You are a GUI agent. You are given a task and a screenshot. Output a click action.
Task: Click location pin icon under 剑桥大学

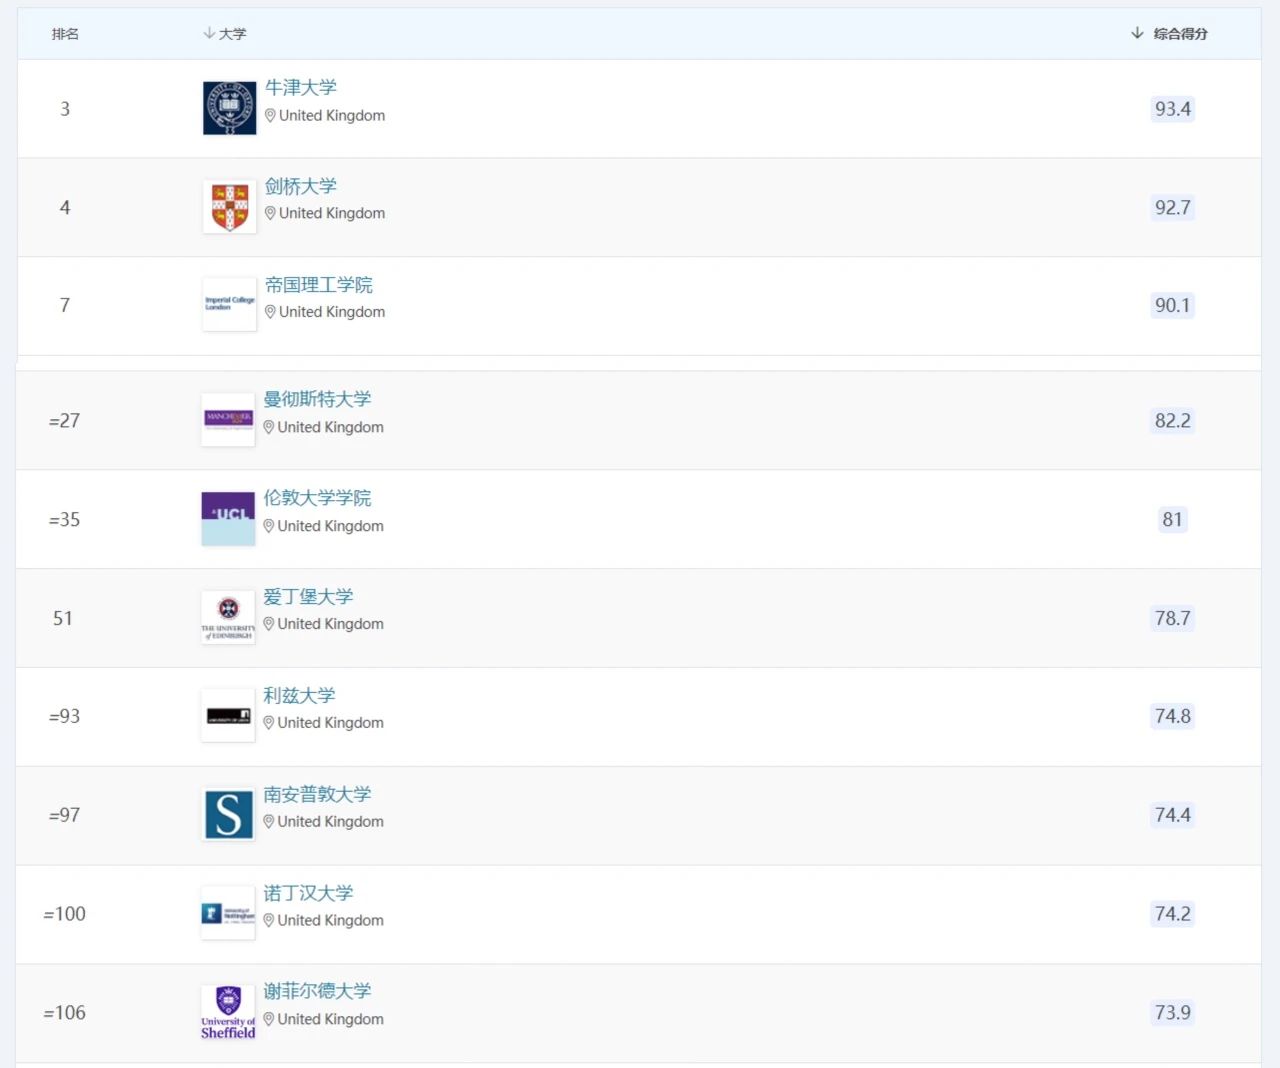(x=270, y=214)
